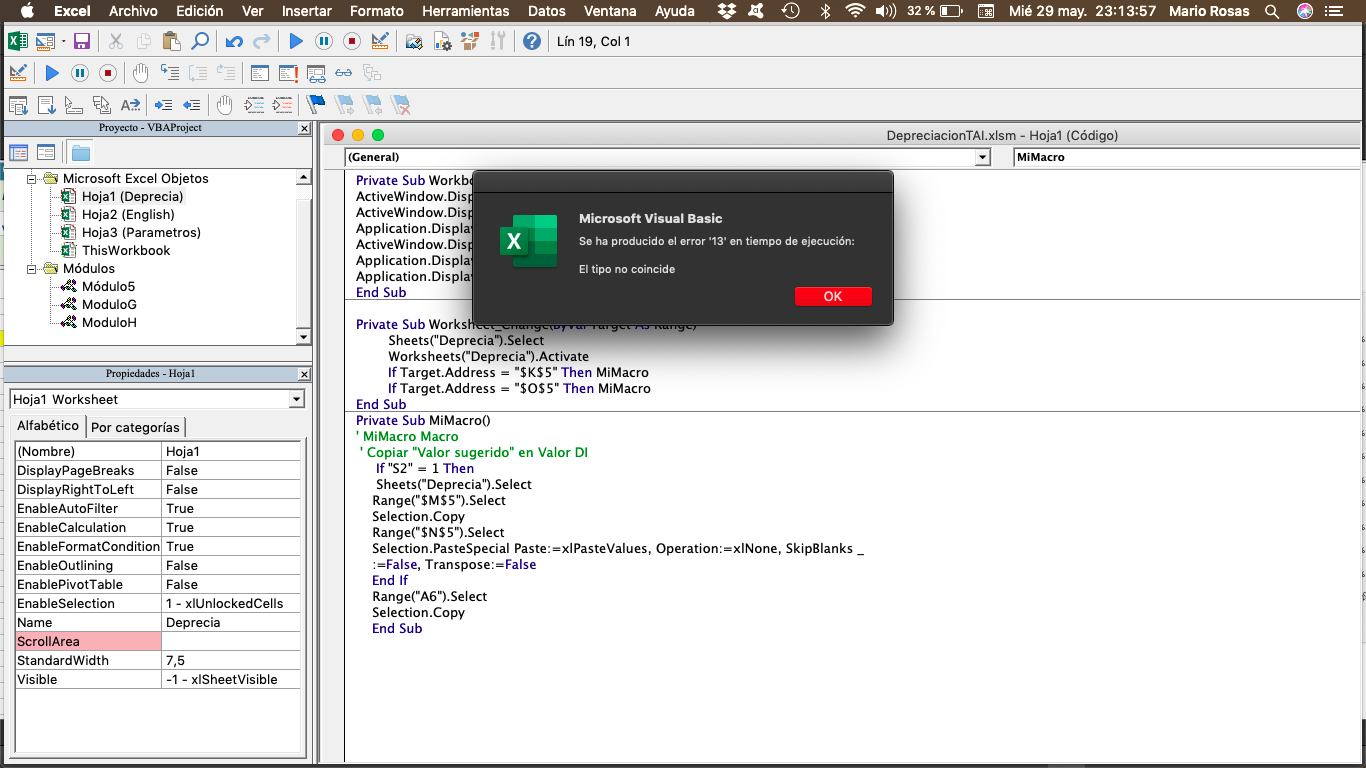Select ThisWorkbook in the project tree
Viewport: 1366px width, 768px height.
point(126,250)
